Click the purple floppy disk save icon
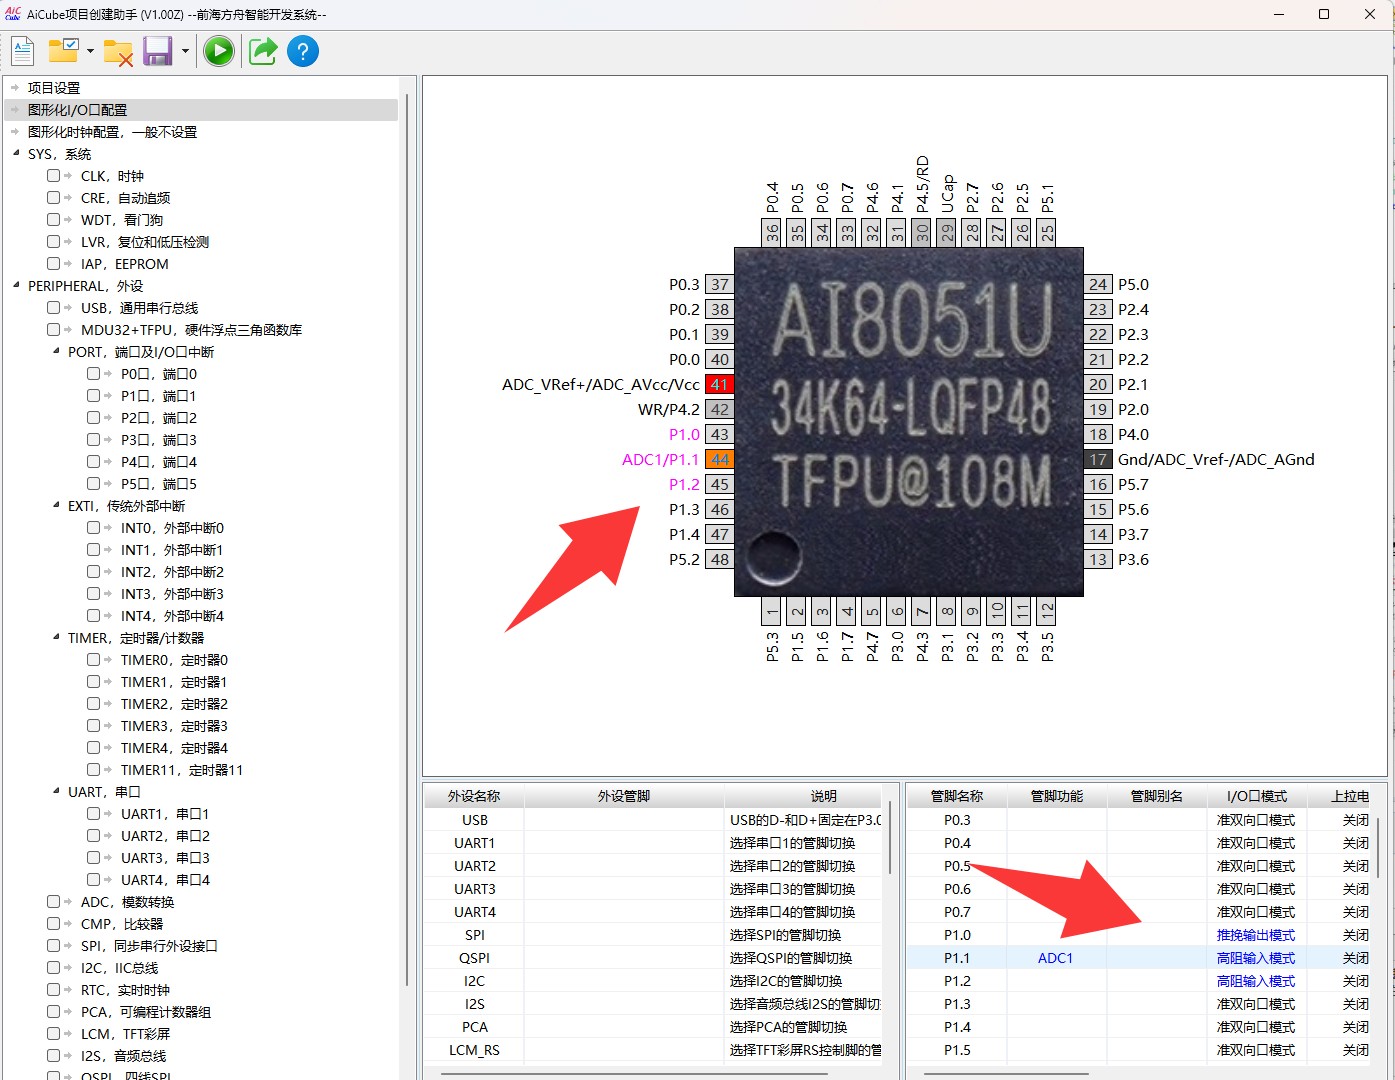Viewport: 1395px width, 1080px height. [x=158, y=51]
